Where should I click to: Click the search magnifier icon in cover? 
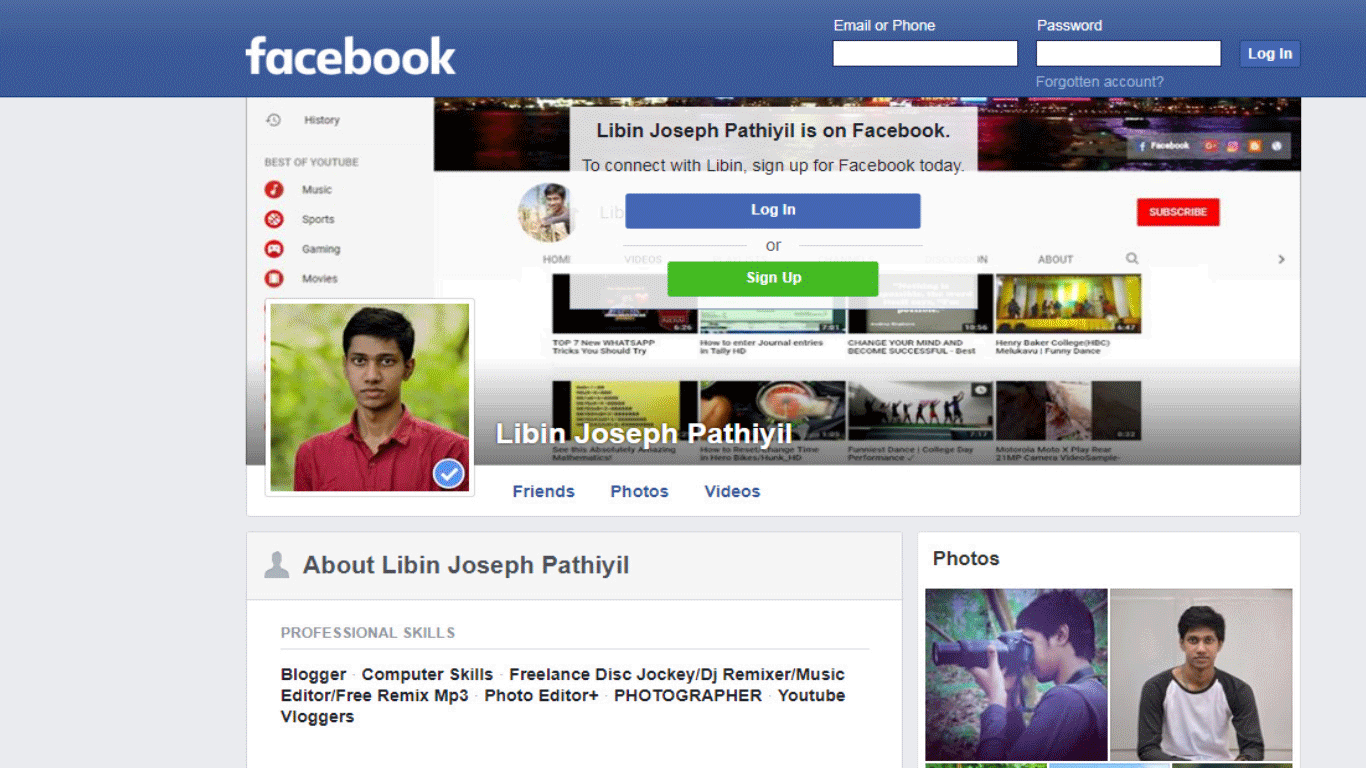[x=1132, y=259]
